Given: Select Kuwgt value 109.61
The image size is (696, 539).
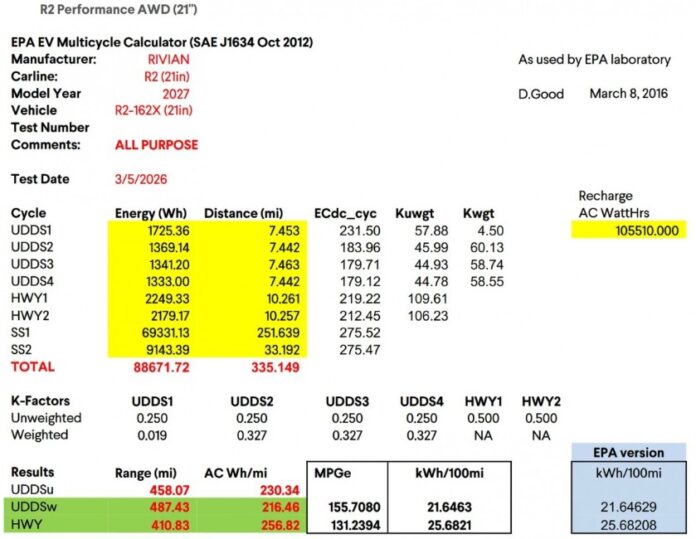Looking at the screenshot, I should click(x=428, y=299).
